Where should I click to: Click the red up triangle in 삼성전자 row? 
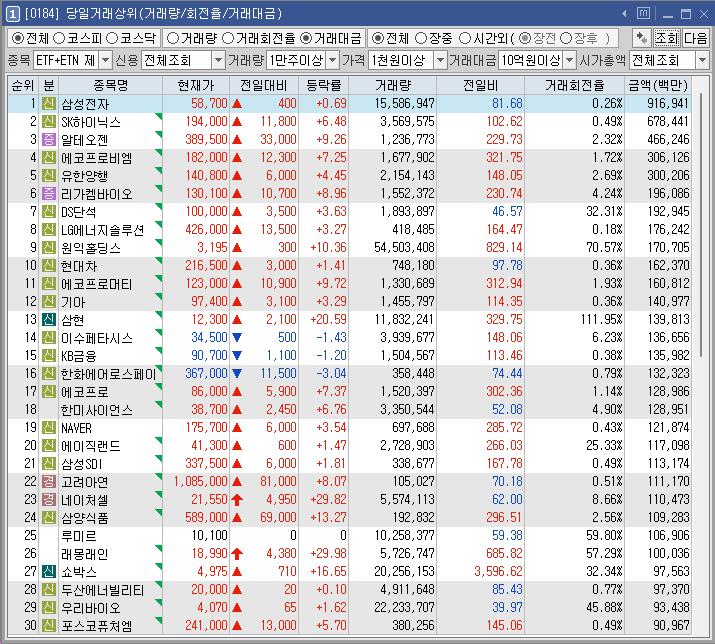237,104
